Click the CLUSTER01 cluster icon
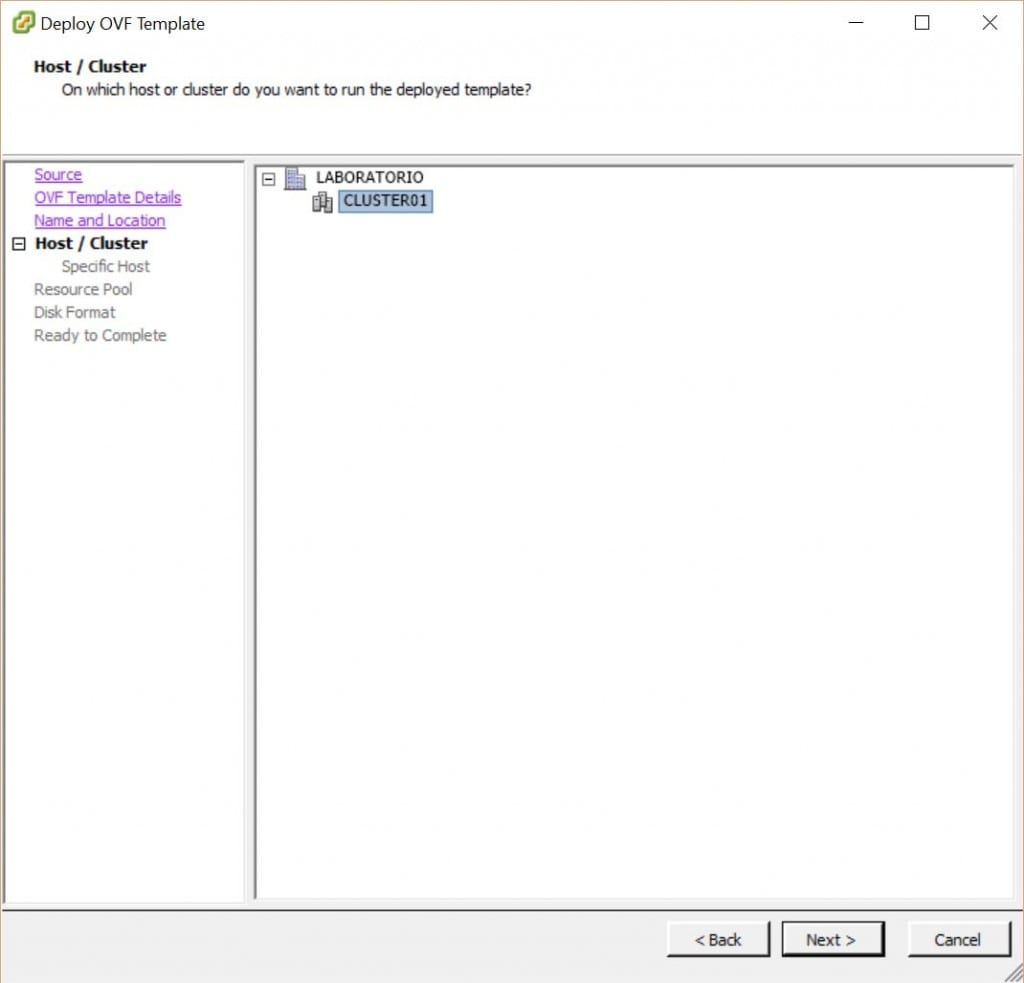1024x983 pixels. click(x=322, y=202)
